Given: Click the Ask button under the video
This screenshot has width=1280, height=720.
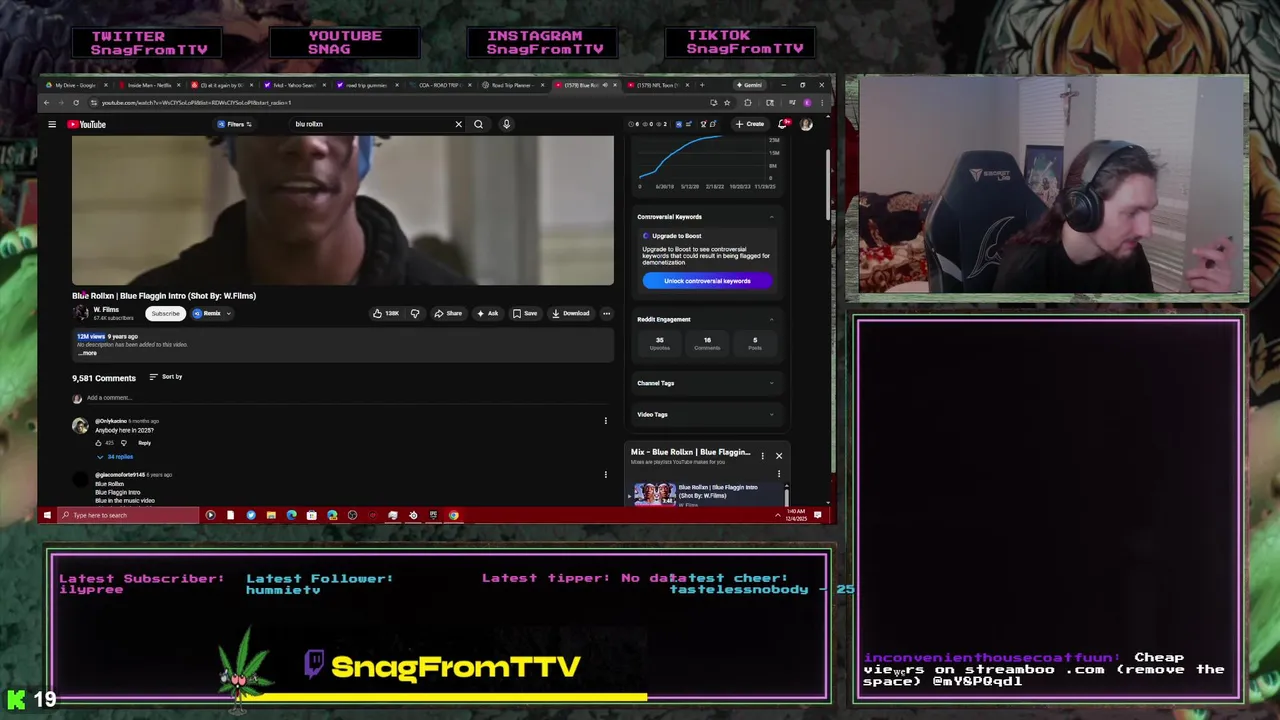Looking at the screenshot, I should [487, 313].
